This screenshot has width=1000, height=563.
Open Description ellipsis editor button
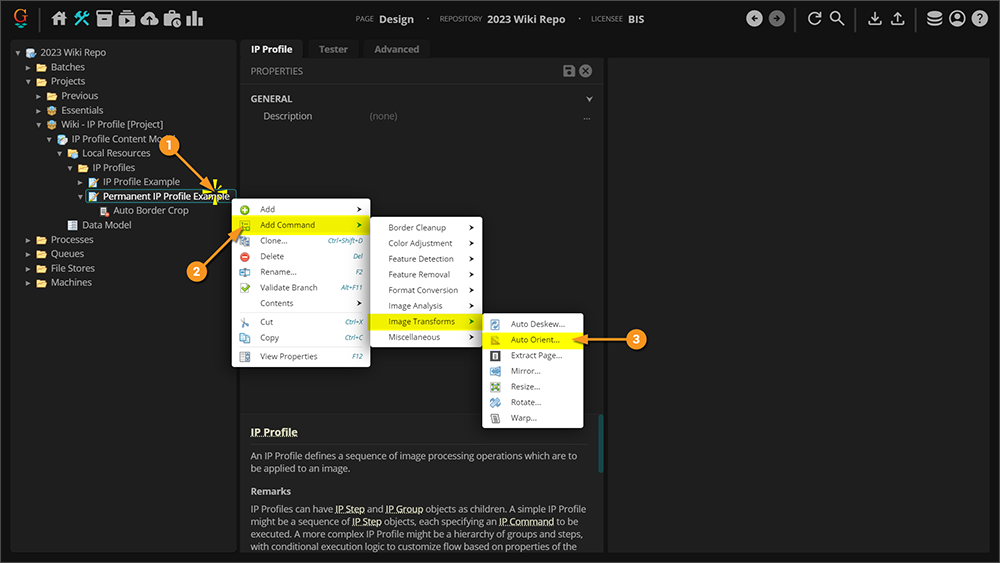(x=587, y=117)
